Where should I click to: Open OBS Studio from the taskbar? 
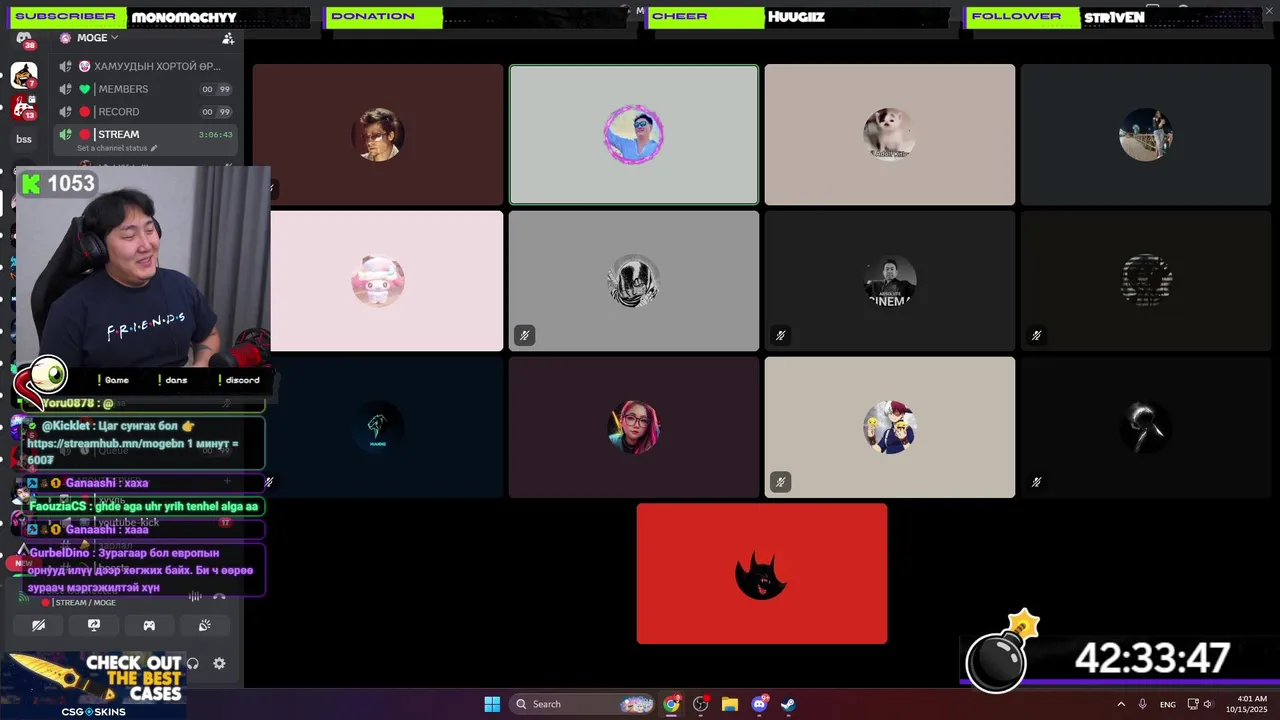coord(701,704)
